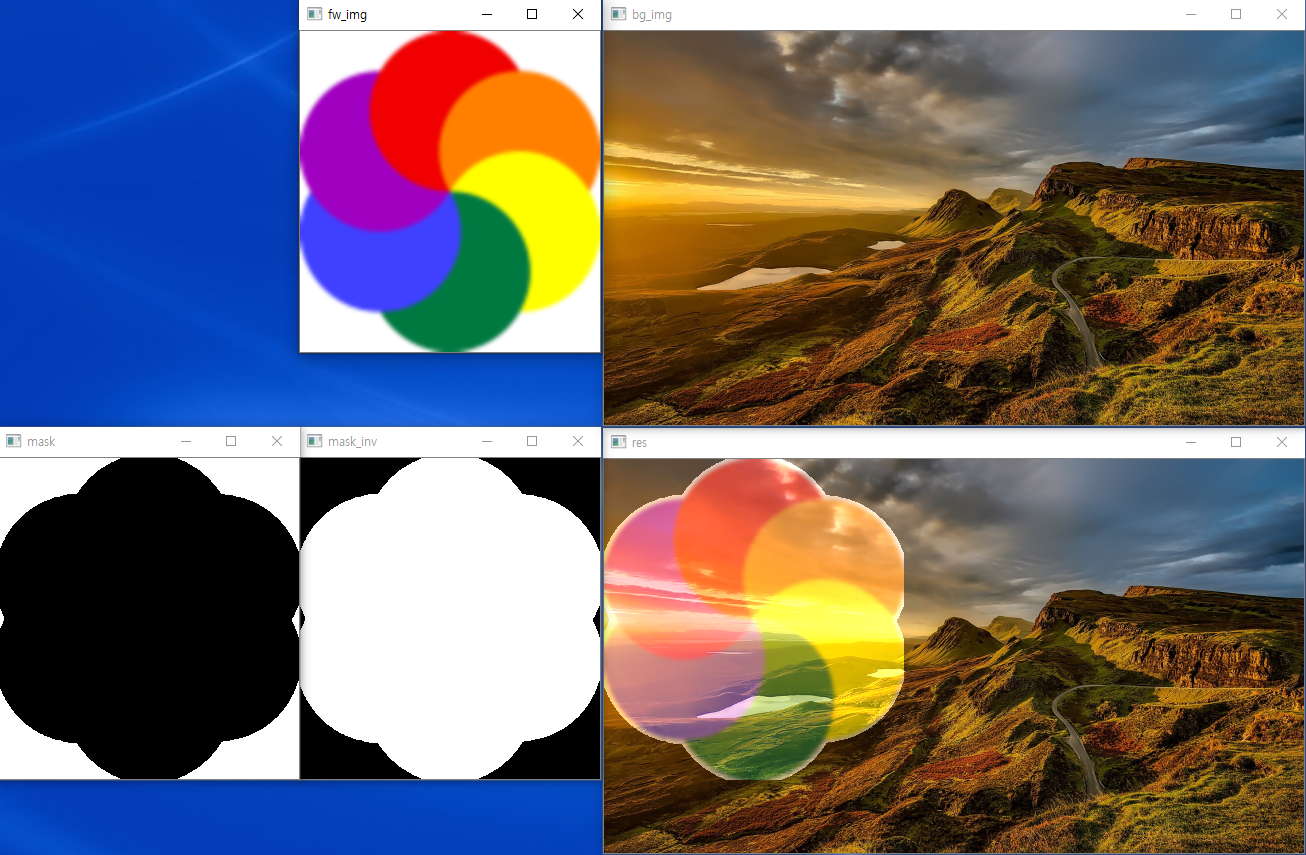Minimize the fw_img window

[x=486, y=14]
